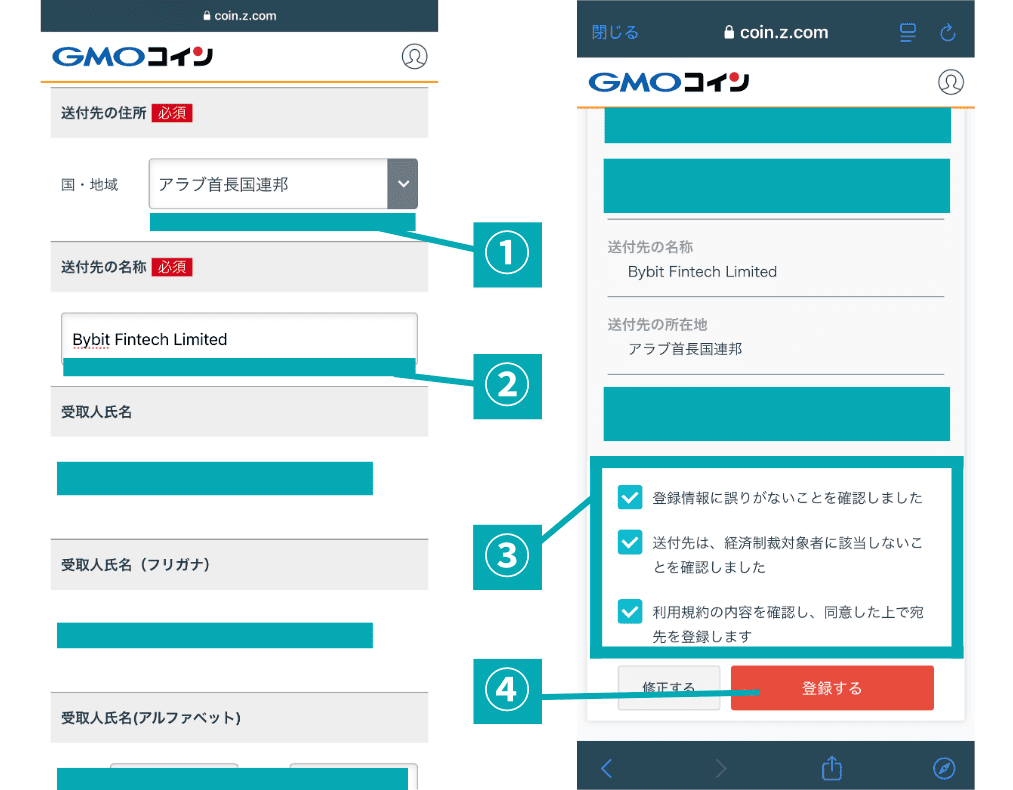Open Safari compass icon
Viewport: 1013px width, 790px height.
(x=944, y=768)
